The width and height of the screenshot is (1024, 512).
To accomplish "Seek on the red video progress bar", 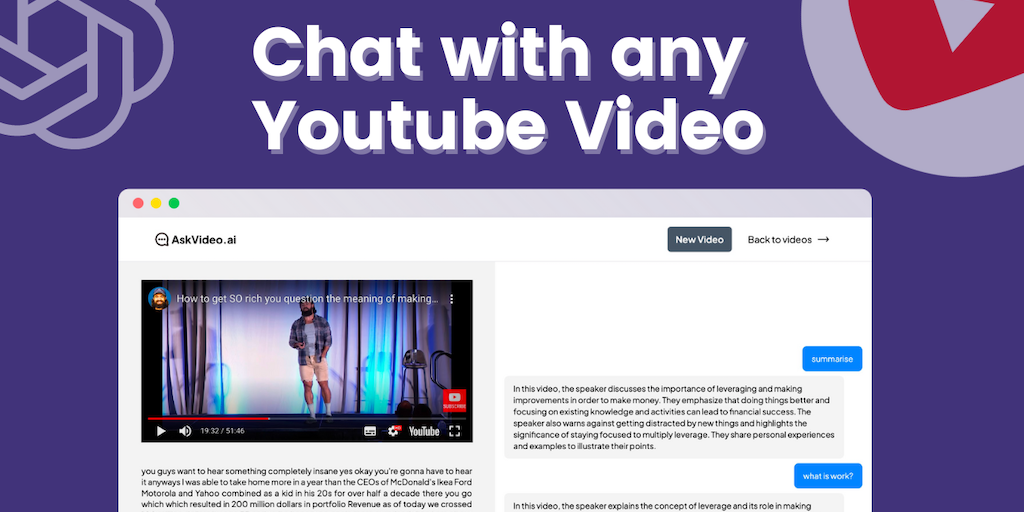I will (x=307, y=419).
